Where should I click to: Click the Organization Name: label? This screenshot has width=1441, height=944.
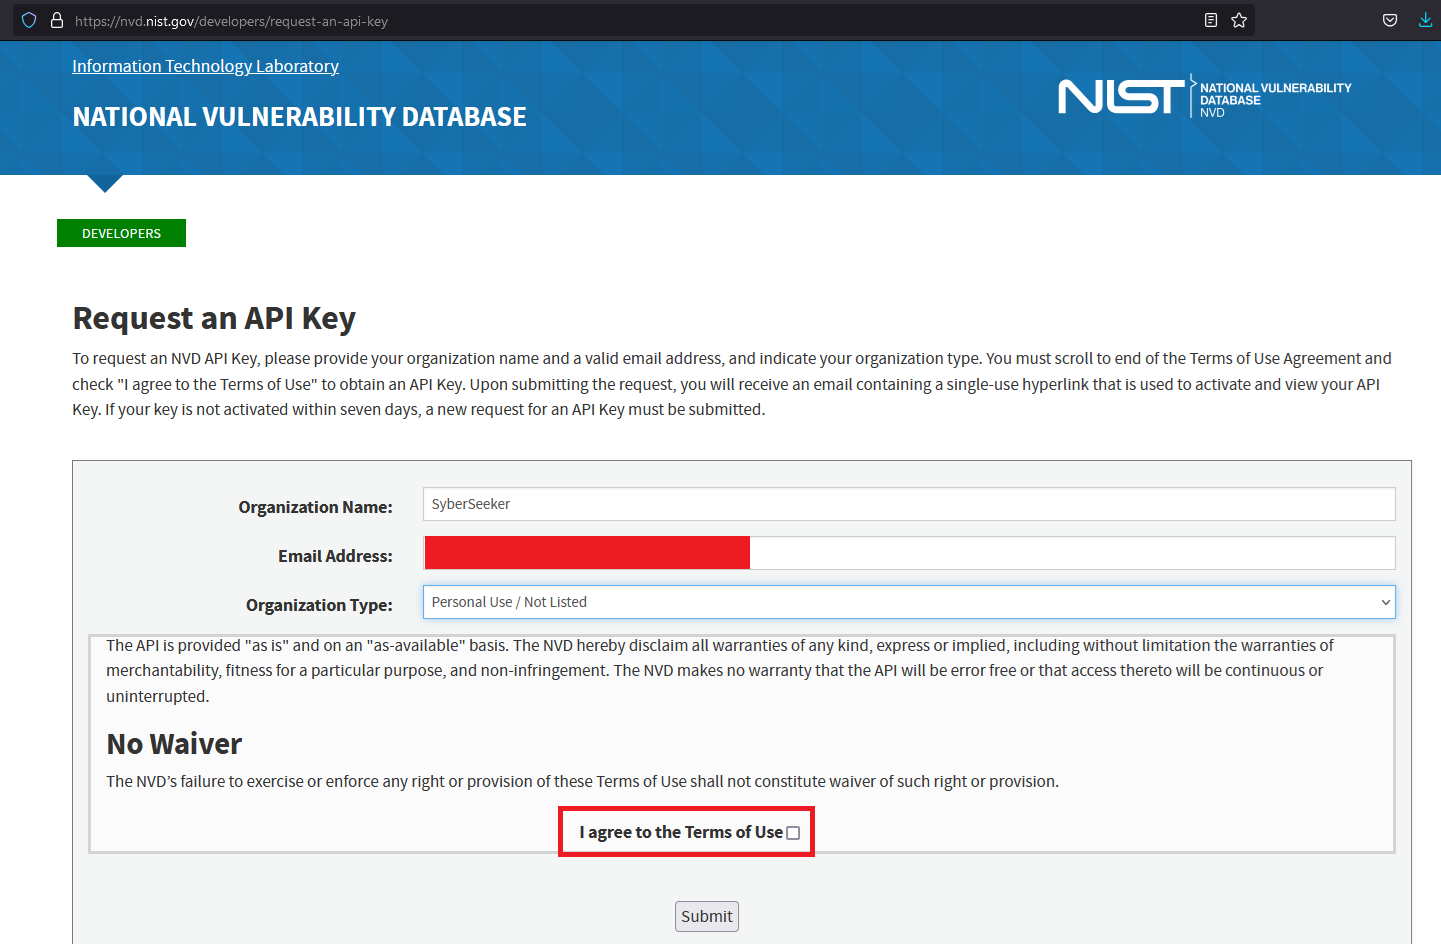point(315,507)
